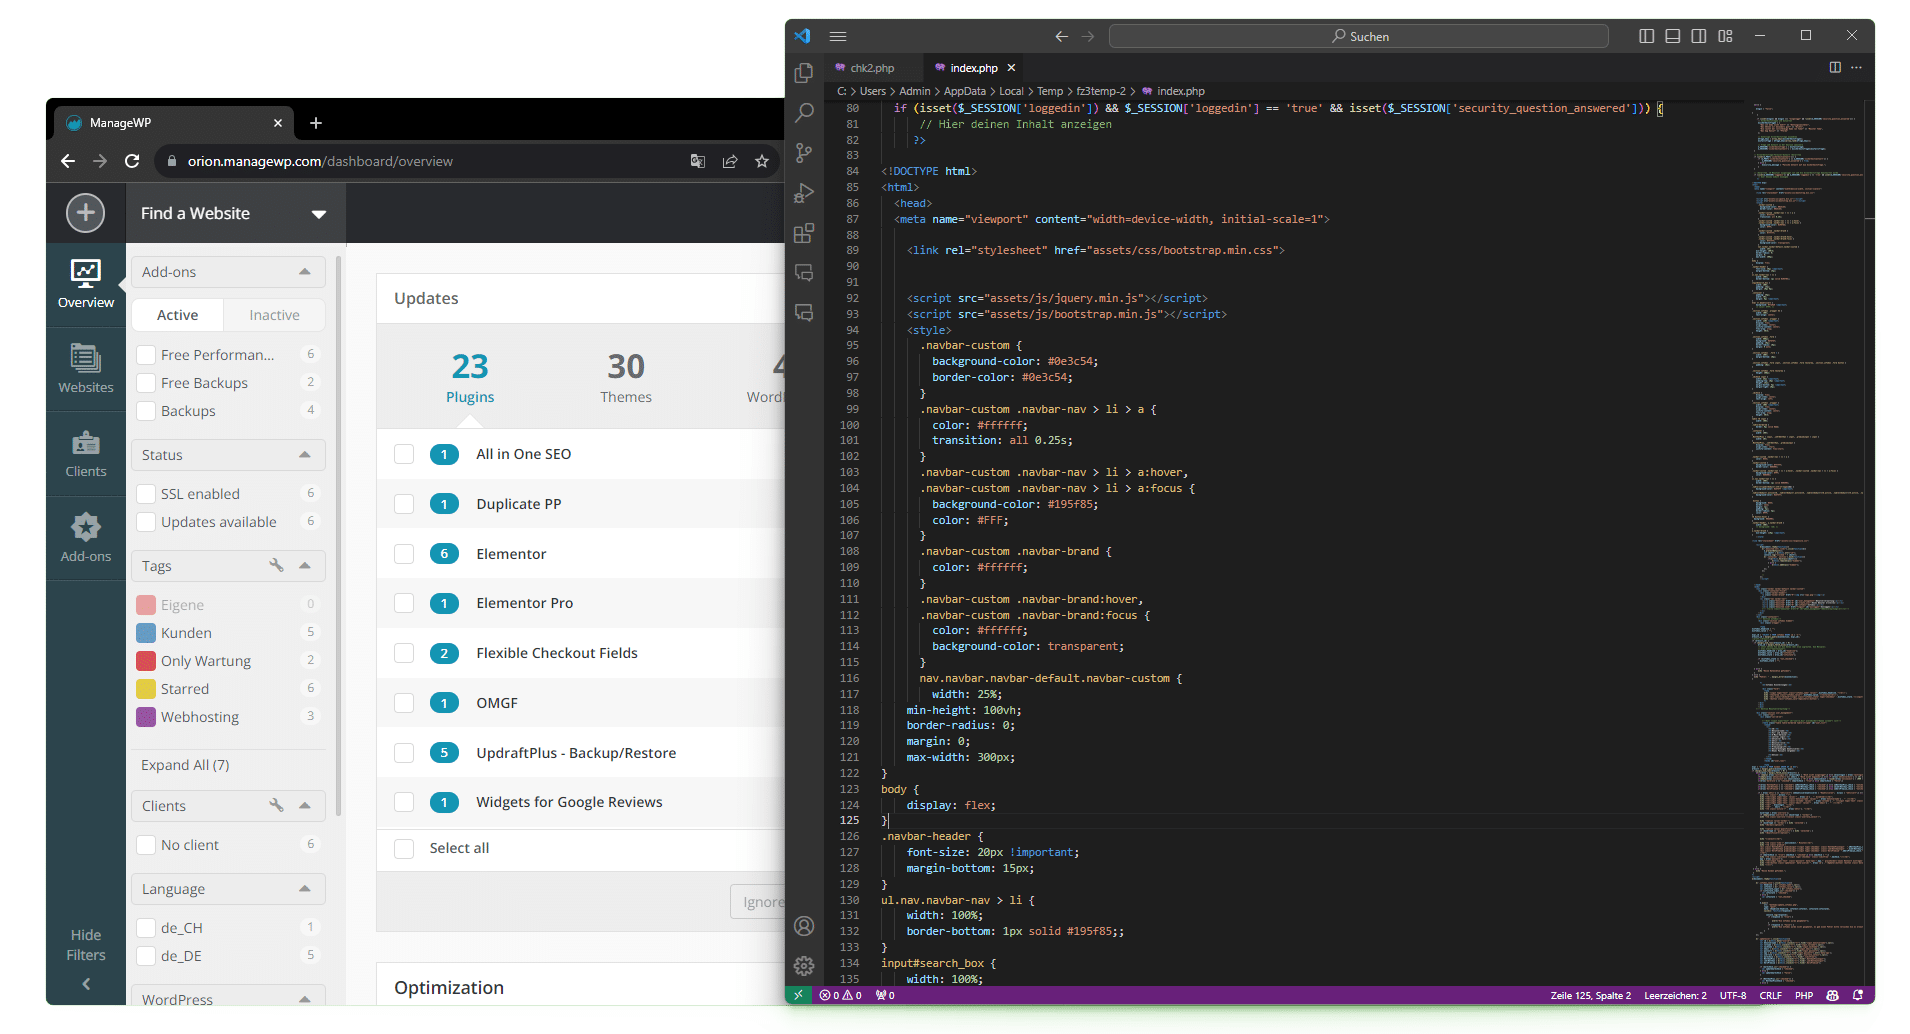Switch to the chk2.php editor tab

[871, 68]
